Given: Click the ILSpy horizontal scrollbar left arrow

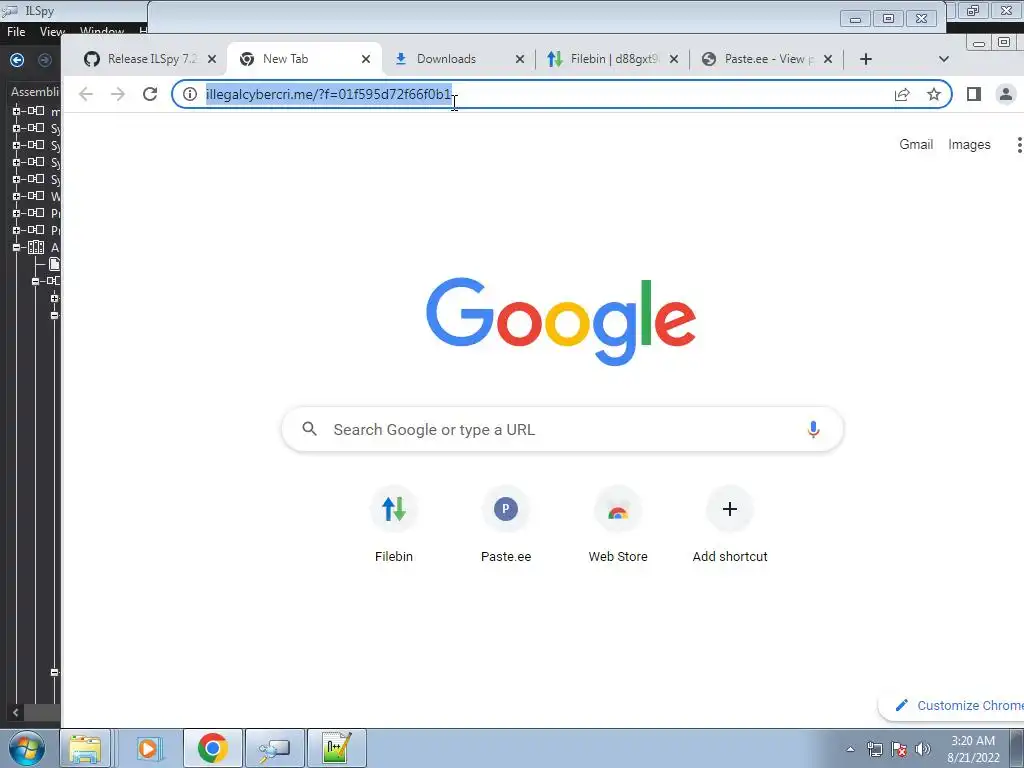Looking at the screenshot, I should 16,712.
